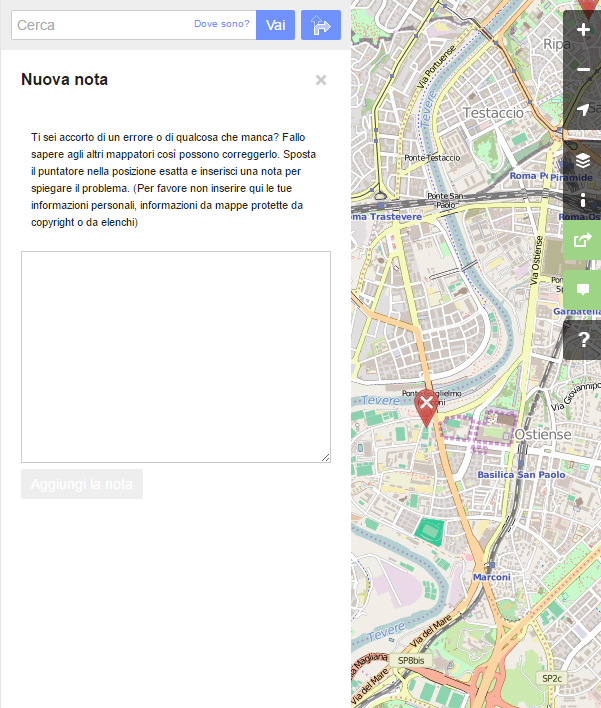This screenshot has width=601, height=708.
Task: Close the Nuova nota panel
Action: coord(321,80)
